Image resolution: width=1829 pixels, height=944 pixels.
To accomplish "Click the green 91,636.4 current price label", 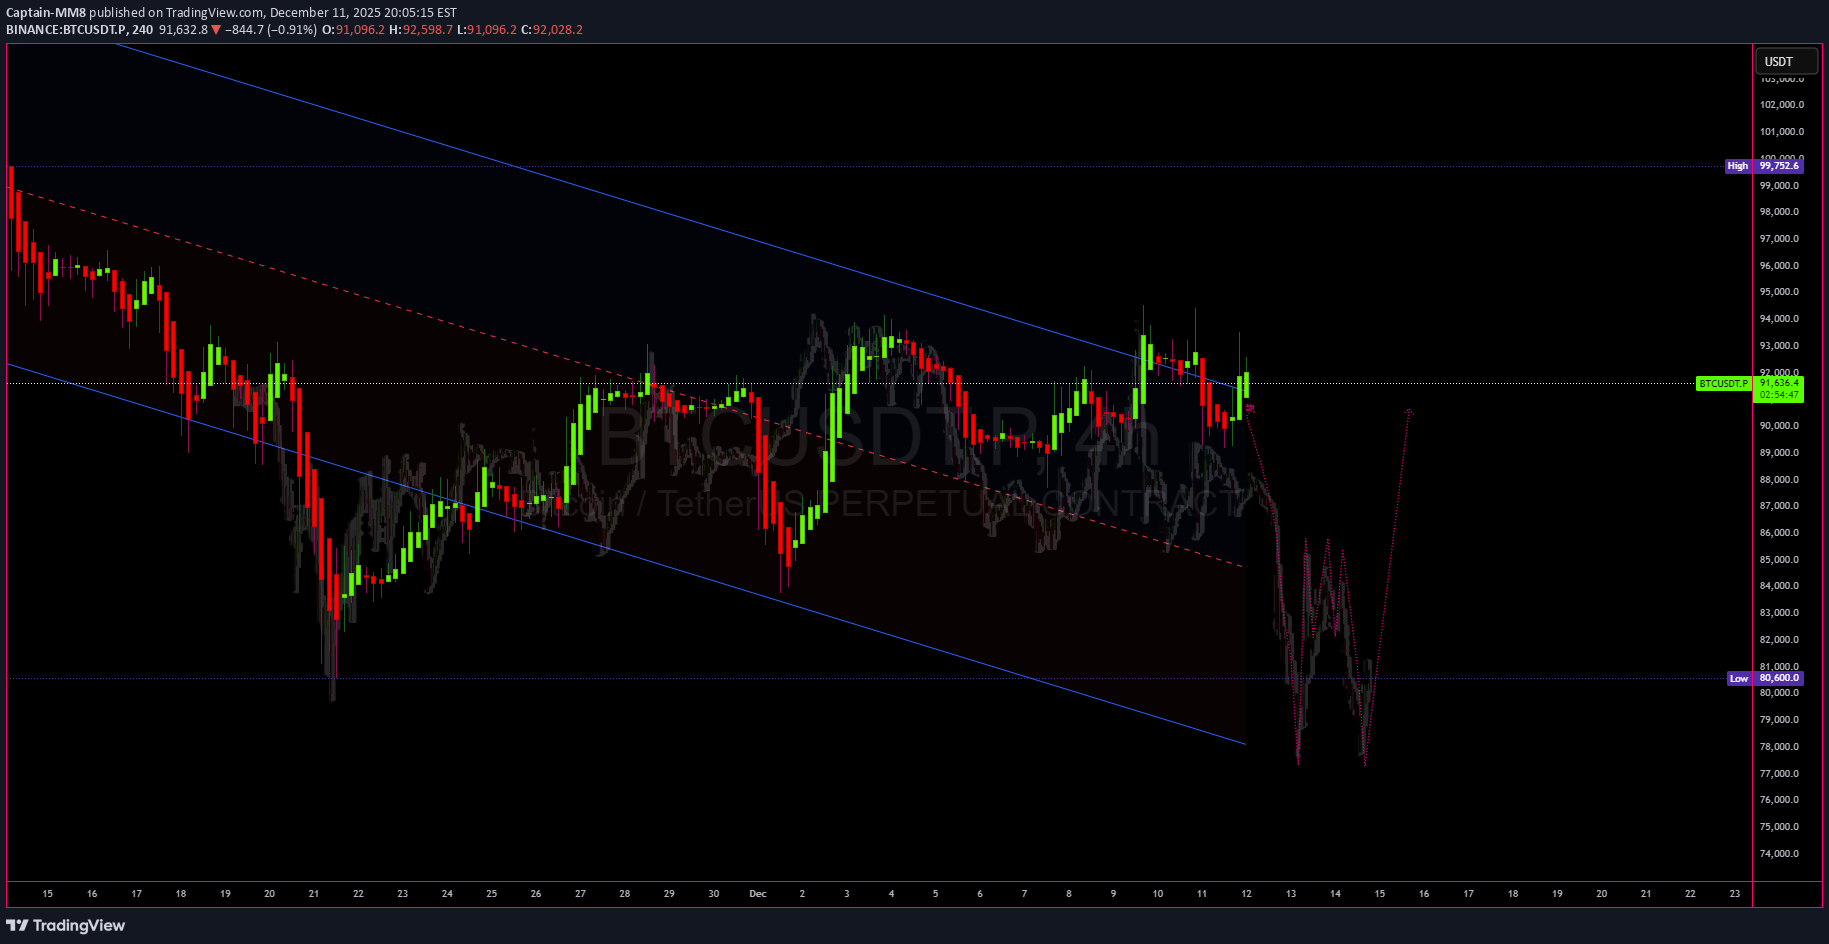I will coord(1779,383).
